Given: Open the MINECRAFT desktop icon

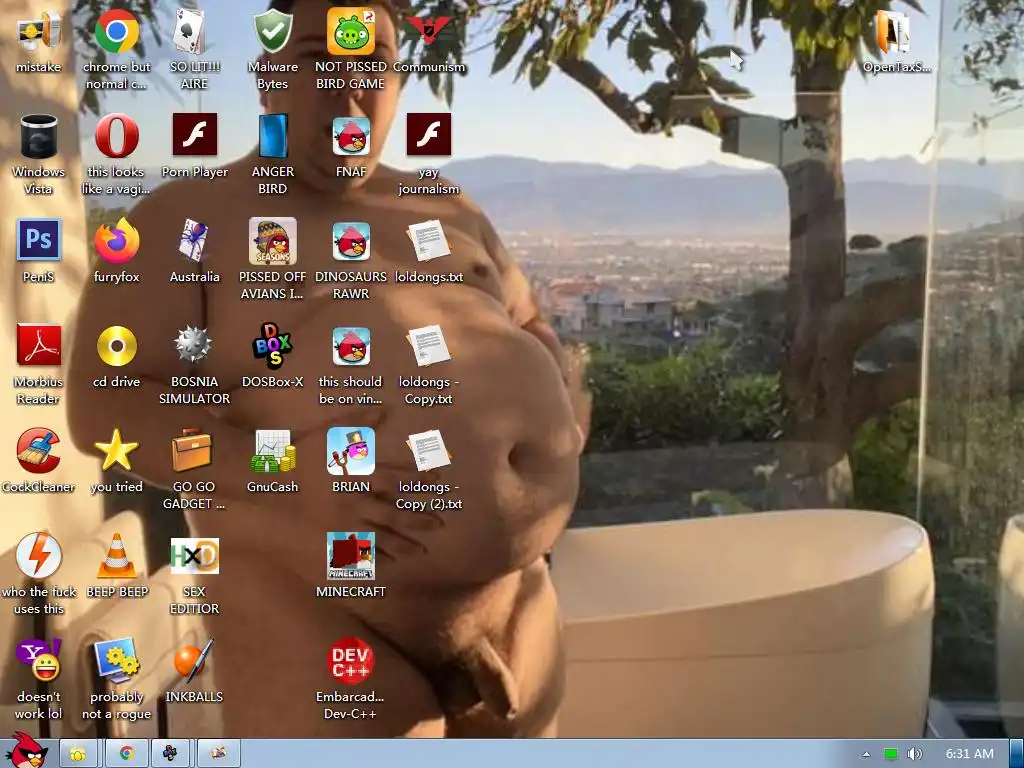Looking at the screenshot, I should (351, 566).
